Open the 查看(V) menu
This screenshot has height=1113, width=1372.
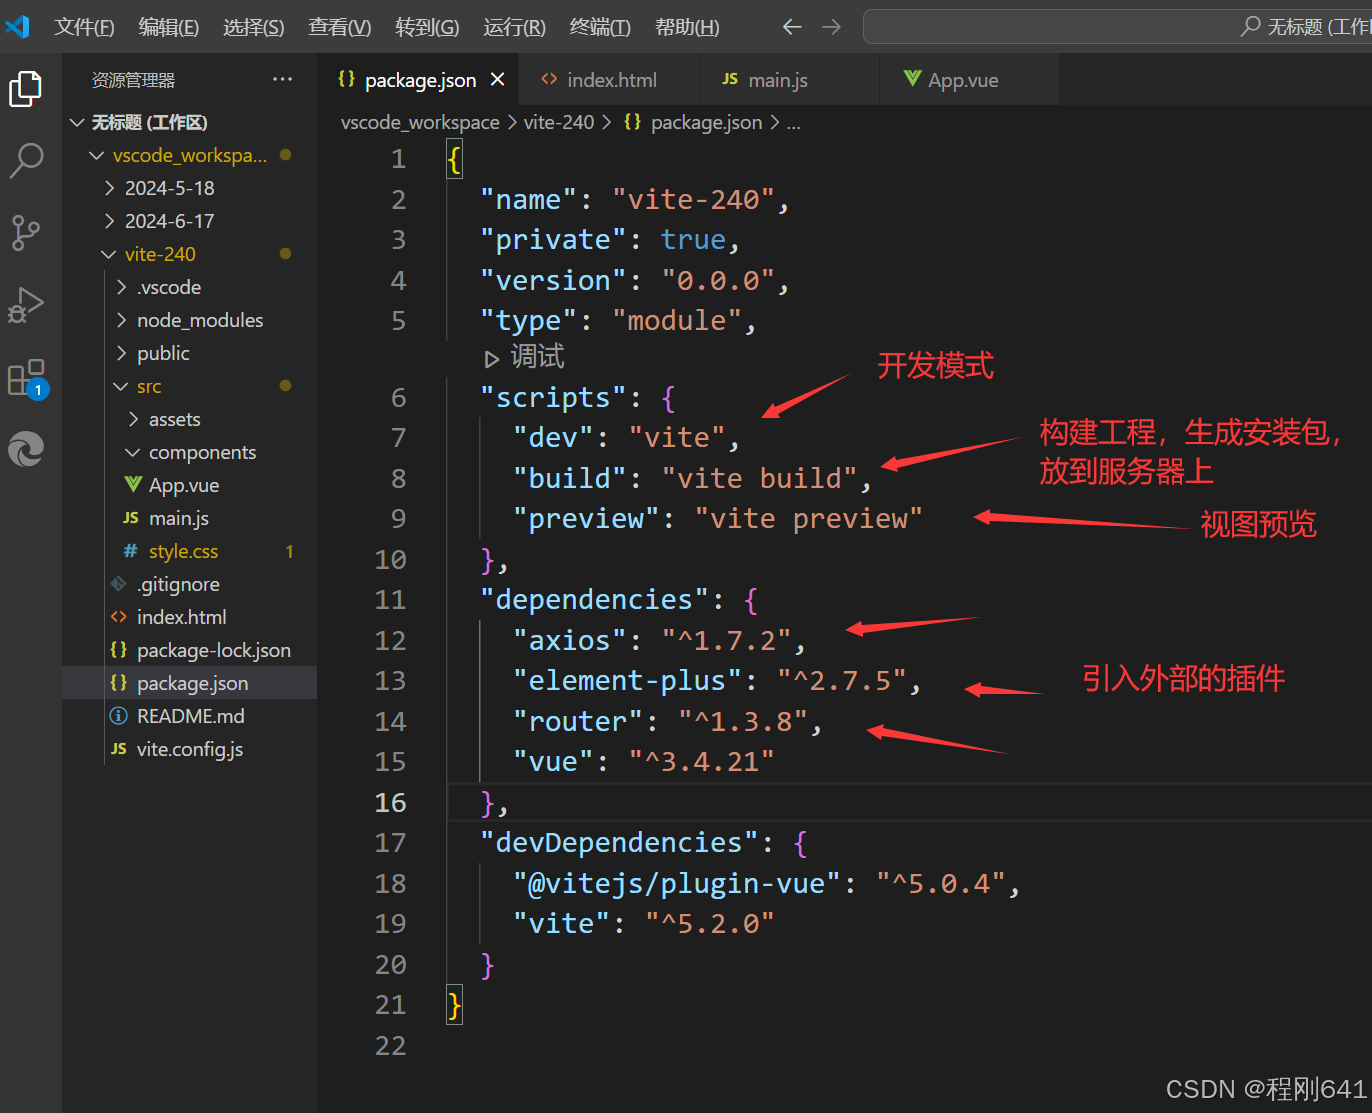(x=340, y=27)
